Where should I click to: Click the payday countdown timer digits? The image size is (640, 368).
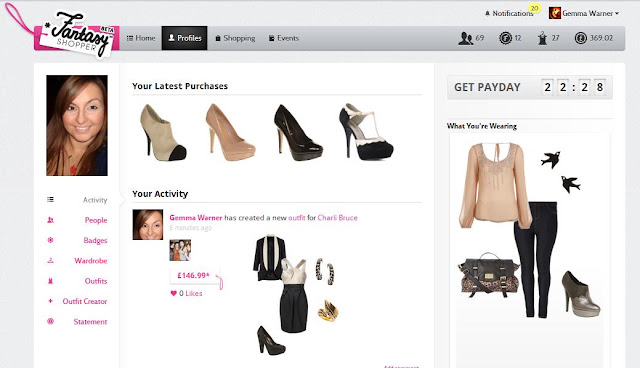tap(573, 87)
